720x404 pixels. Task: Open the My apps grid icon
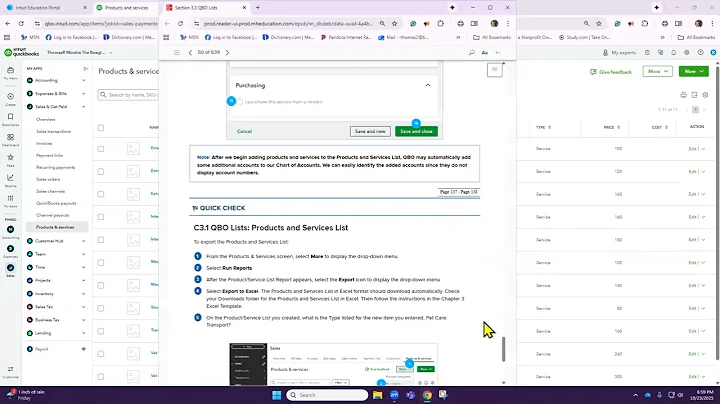click(x=10, y=198)
